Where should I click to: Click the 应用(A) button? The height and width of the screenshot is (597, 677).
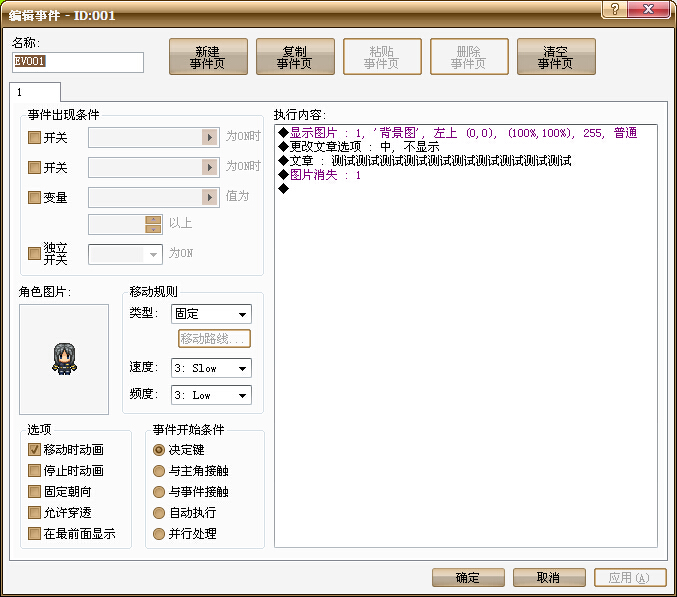pos(630,577)
